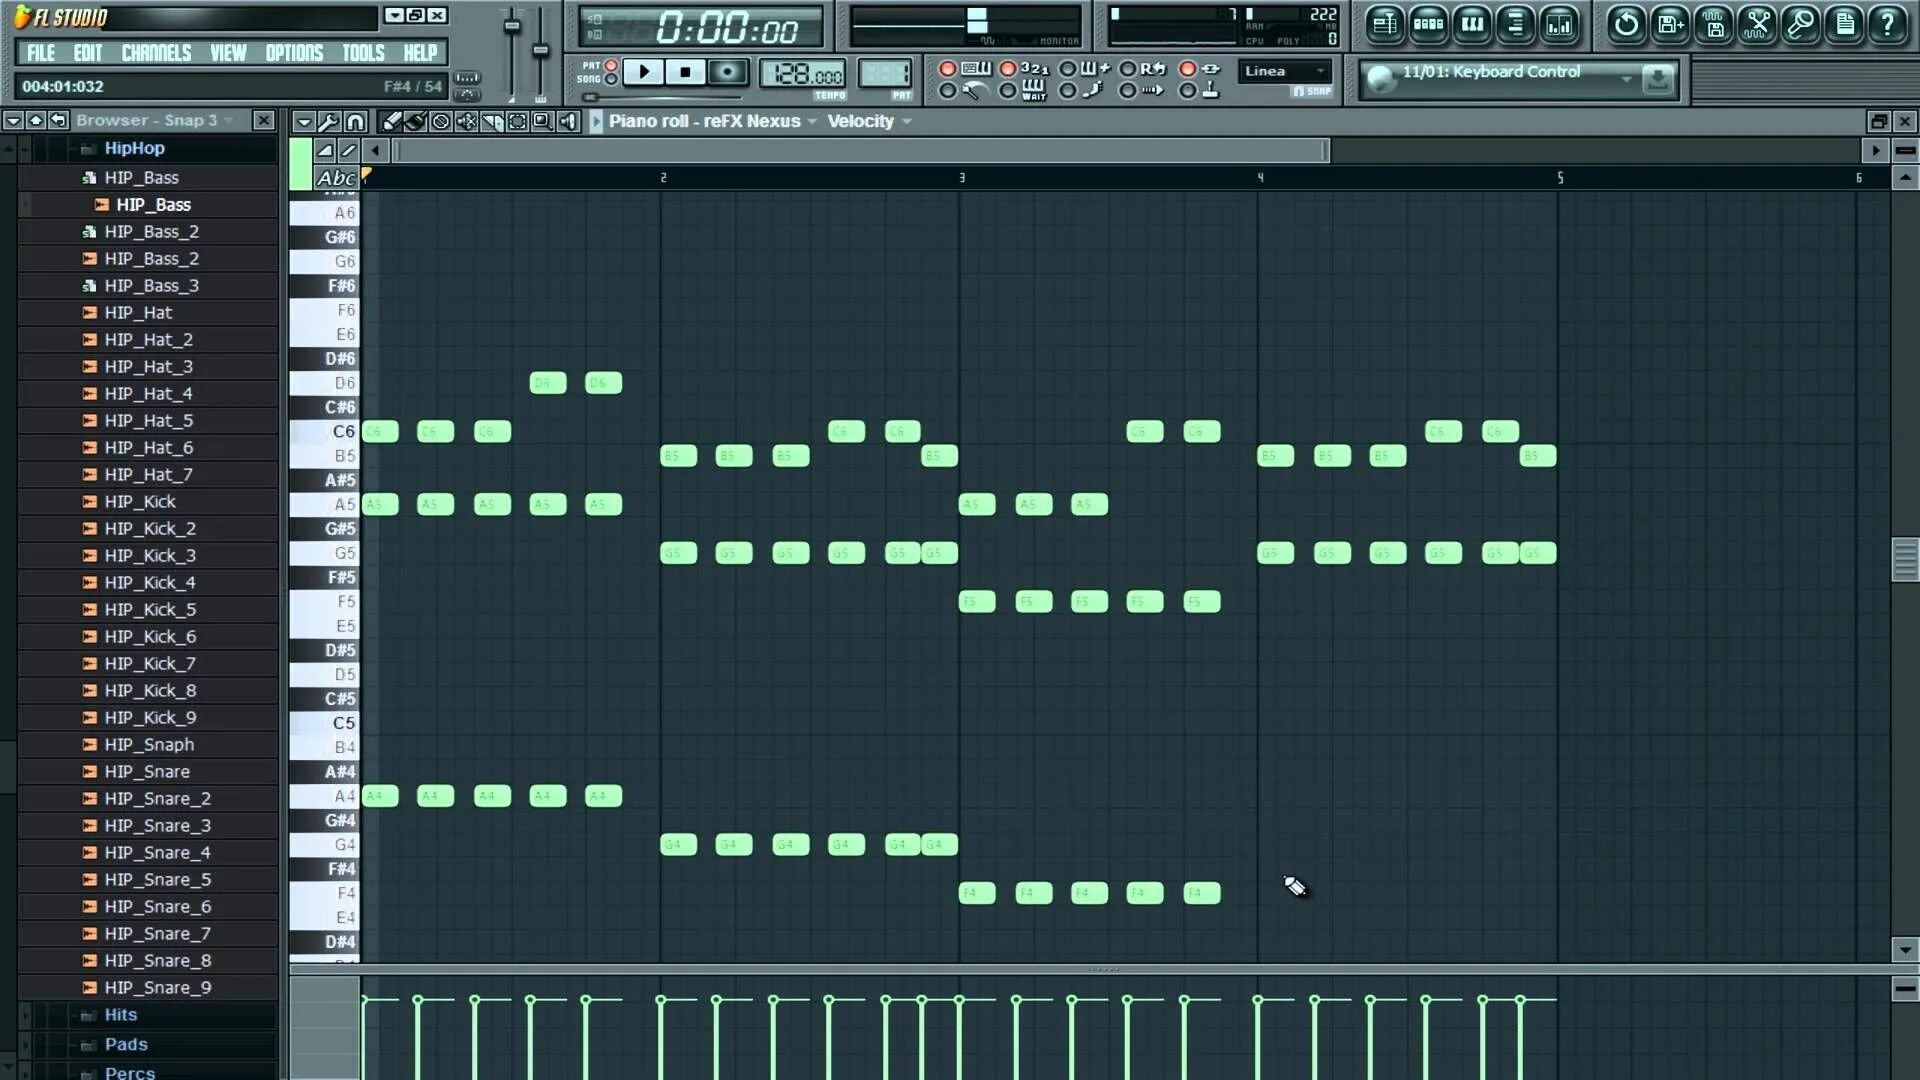Open the Mixer window icon
The image size is (1920, 1080).
(x=1559, y=24)
